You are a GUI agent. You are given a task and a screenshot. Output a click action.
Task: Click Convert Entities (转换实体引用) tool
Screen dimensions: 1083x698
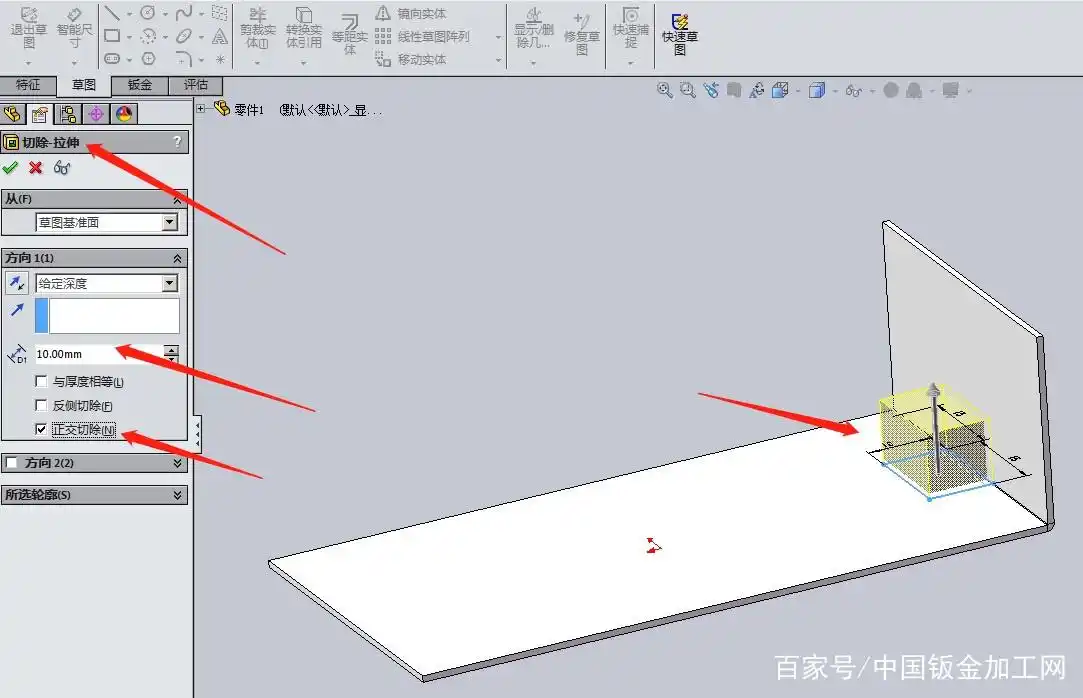point(304,30)
